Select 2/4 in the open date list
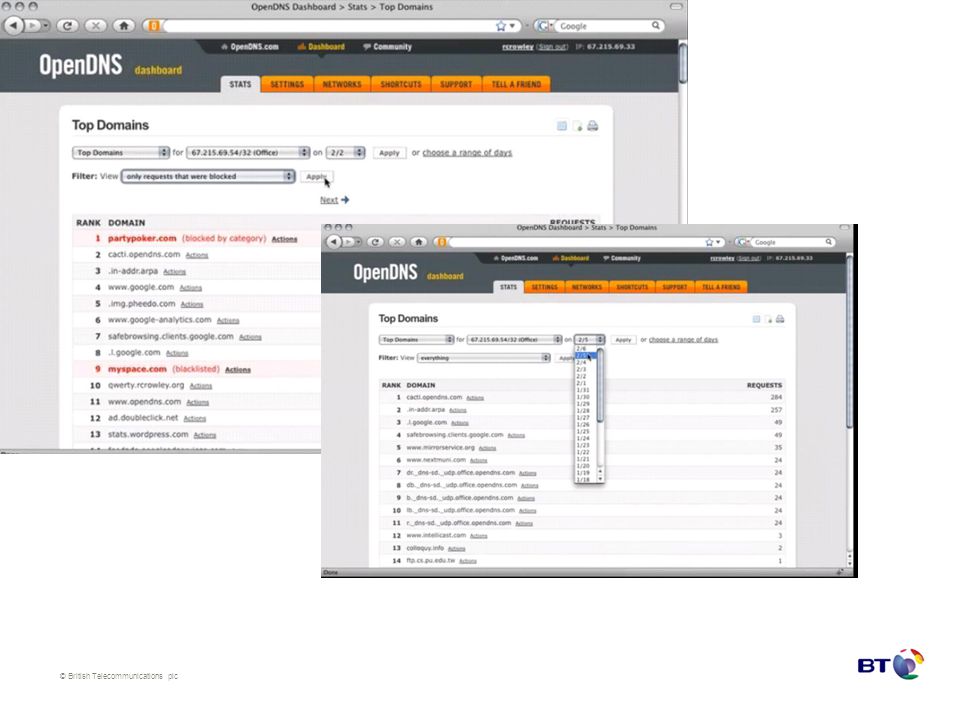960x720 pixels. 581,362
